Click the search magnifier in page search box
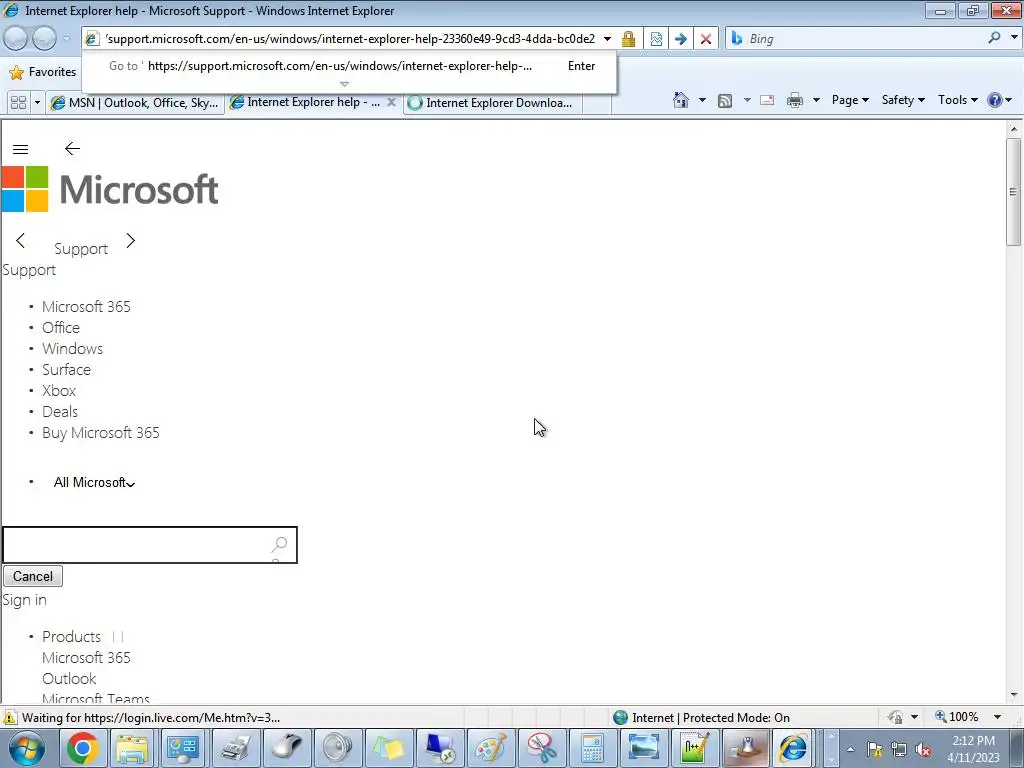This screenshot has height=768, width=1024. 280,544
